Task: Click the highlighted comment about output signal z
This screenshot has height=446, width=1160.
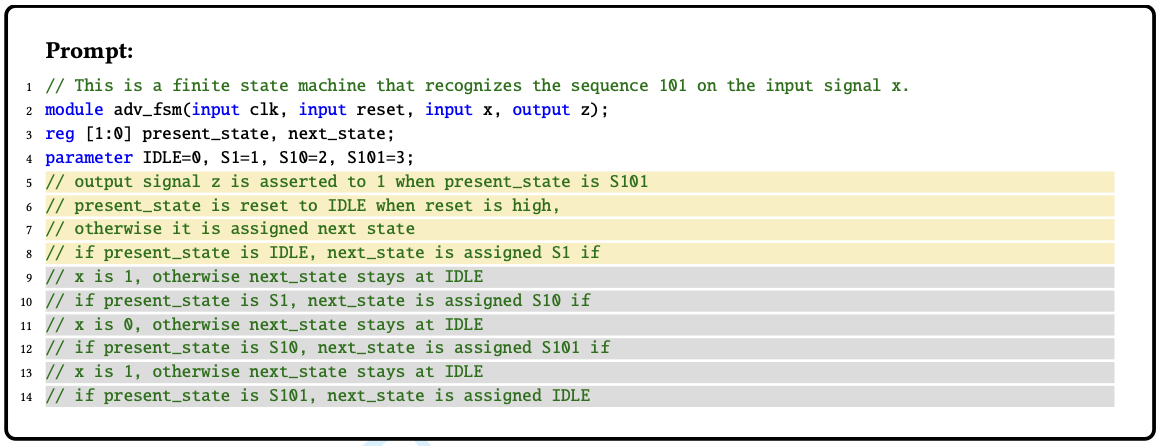Action: (x=579, y=182)
